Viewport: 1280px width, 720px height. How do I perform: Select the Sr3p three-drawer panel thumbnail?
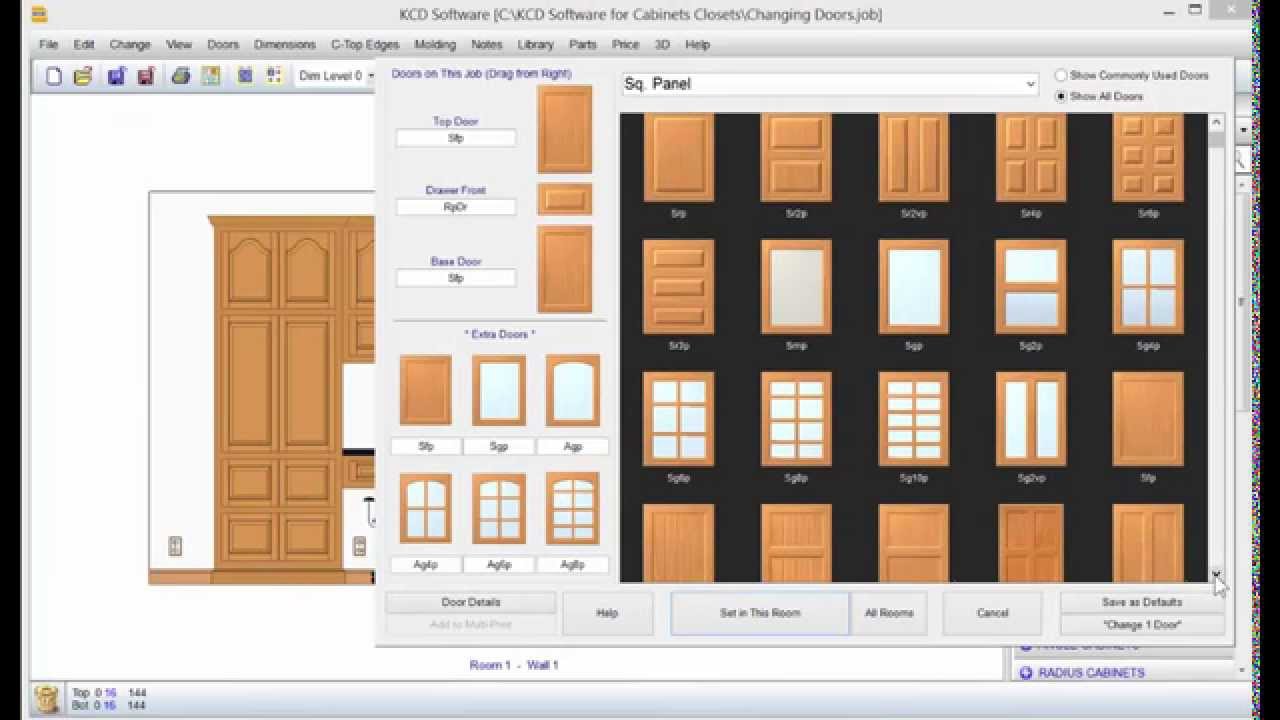(x=678, y=286)
